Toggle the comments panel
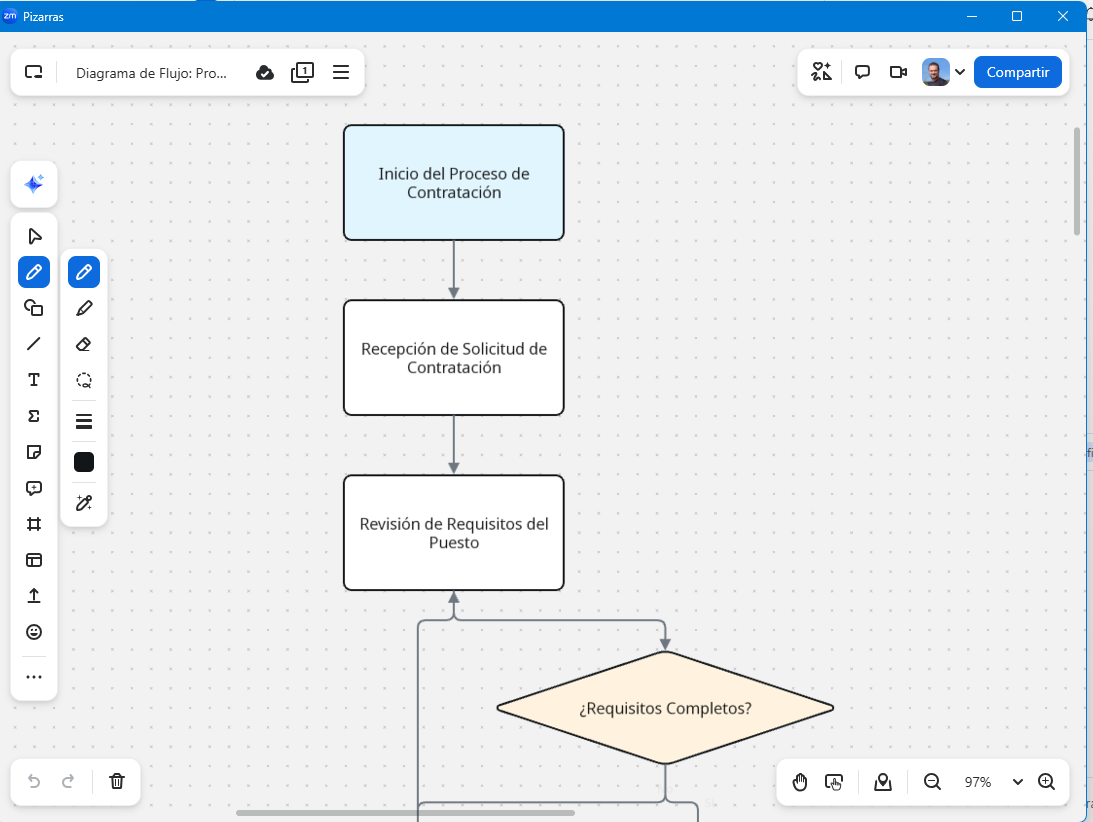The height and width of the screenshot is (822, 1093). [x=862, y=72]
